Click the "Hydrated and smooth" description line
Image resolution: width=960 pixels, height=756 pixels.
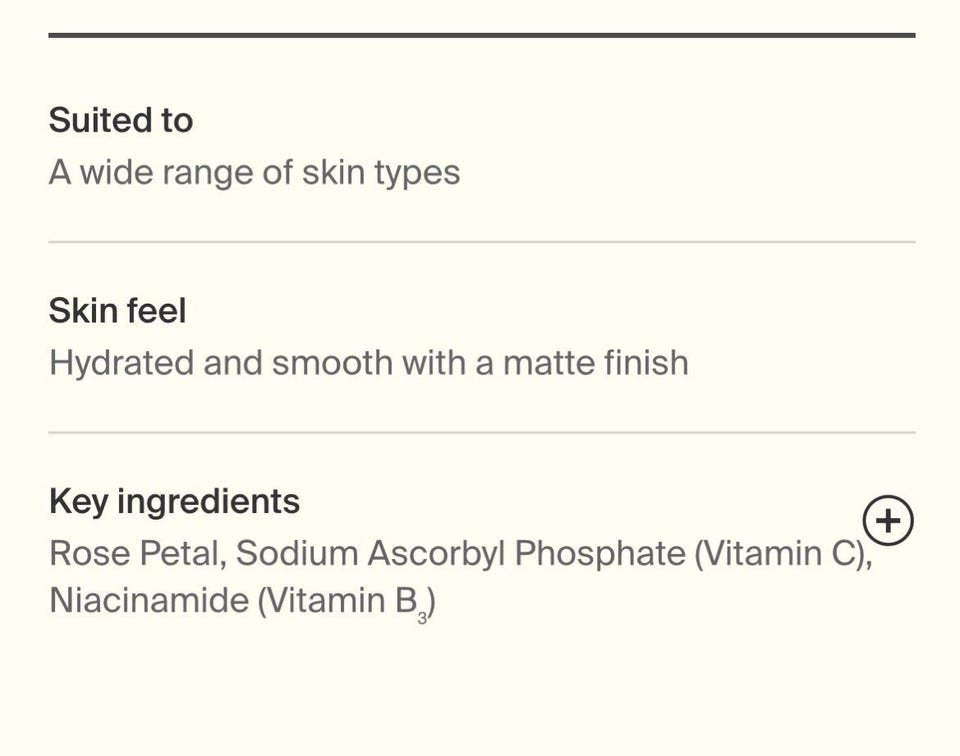pyautogui.click(x=368, y=362)
